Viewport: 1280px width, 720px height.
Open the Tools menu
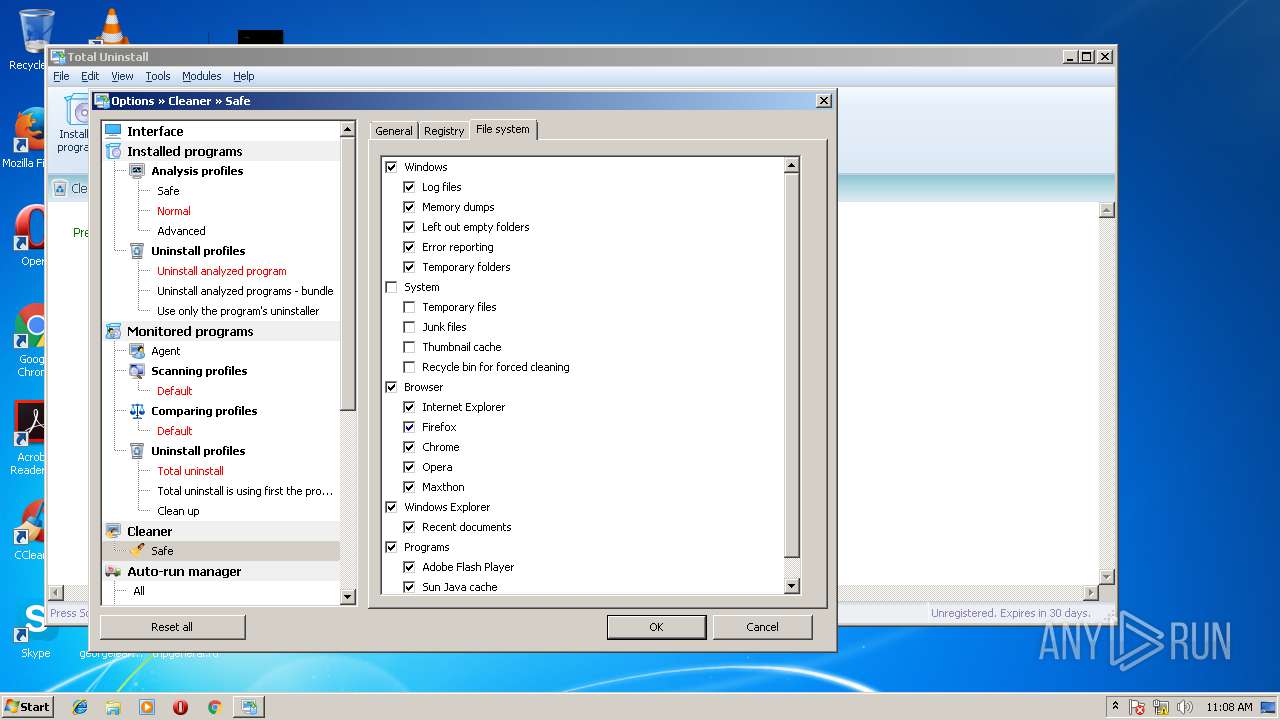point(158,76)
